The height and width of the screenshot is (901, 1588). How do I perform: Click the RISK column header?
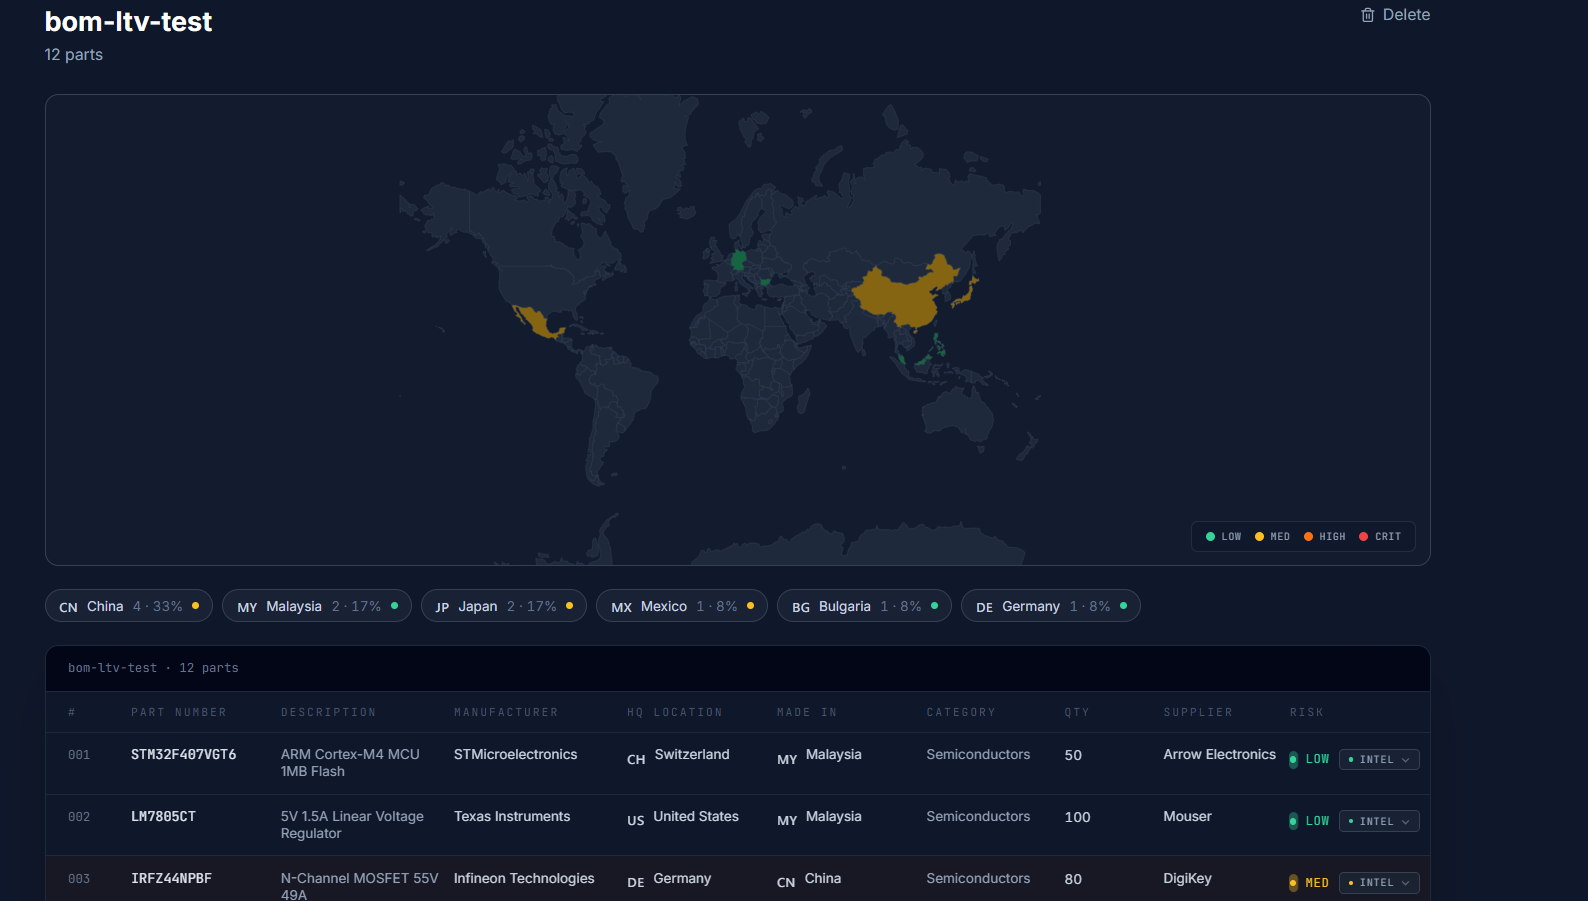click(x=1306, y=713)
